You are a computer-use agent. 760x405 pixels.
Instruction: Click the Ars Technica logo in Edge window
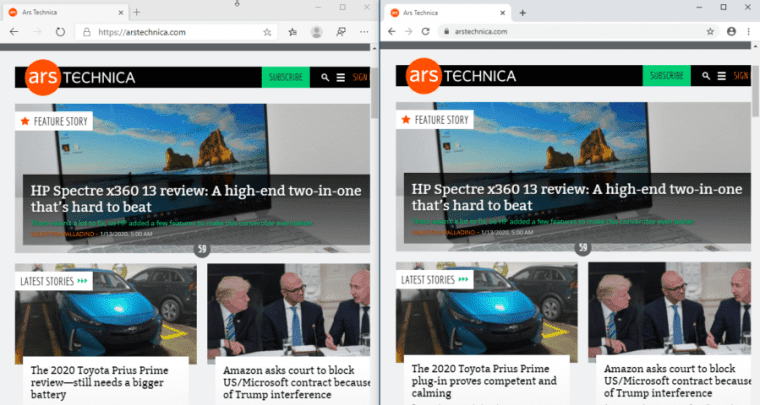click(x=80, y=78)
